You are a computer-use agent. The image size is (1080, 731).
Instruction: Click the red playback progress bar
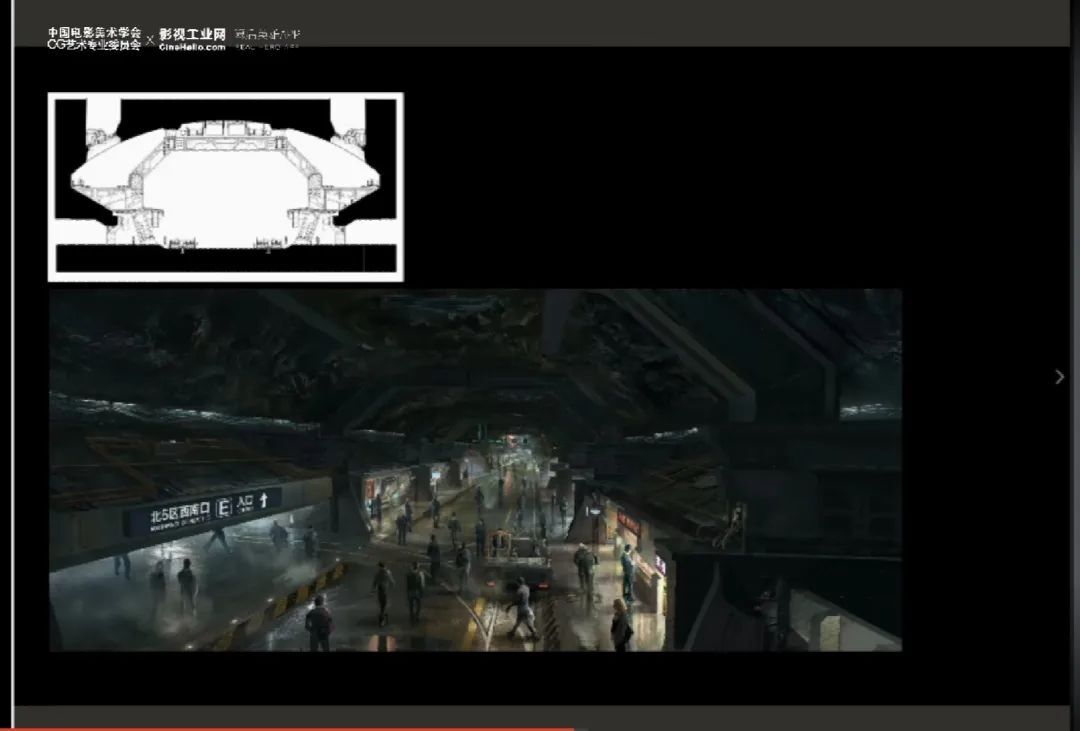pyautogui.click(x=287, y=728)
